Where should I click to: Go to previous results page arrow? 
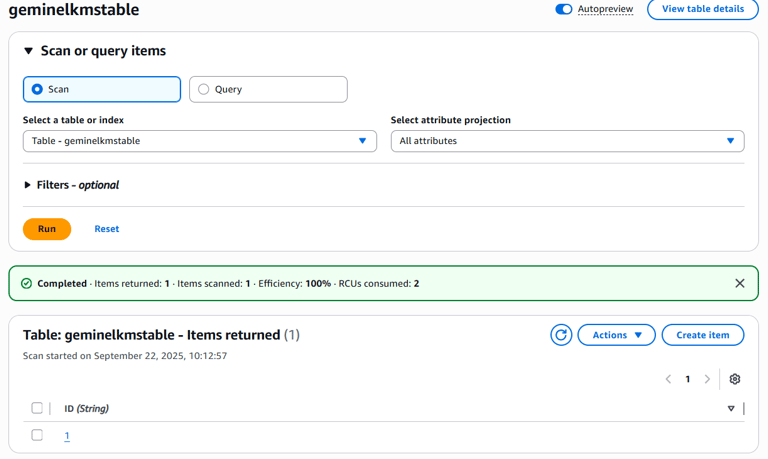pos(668,379)
